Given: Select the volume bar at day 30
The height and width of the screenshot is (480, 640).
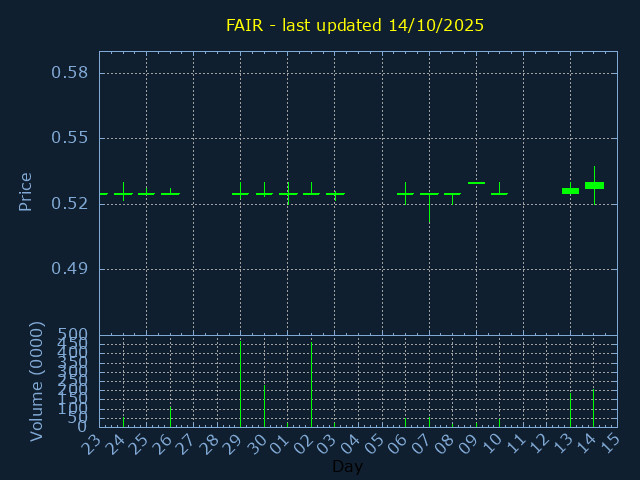Looking at the screenshot, I should click(x=264, y=405).
